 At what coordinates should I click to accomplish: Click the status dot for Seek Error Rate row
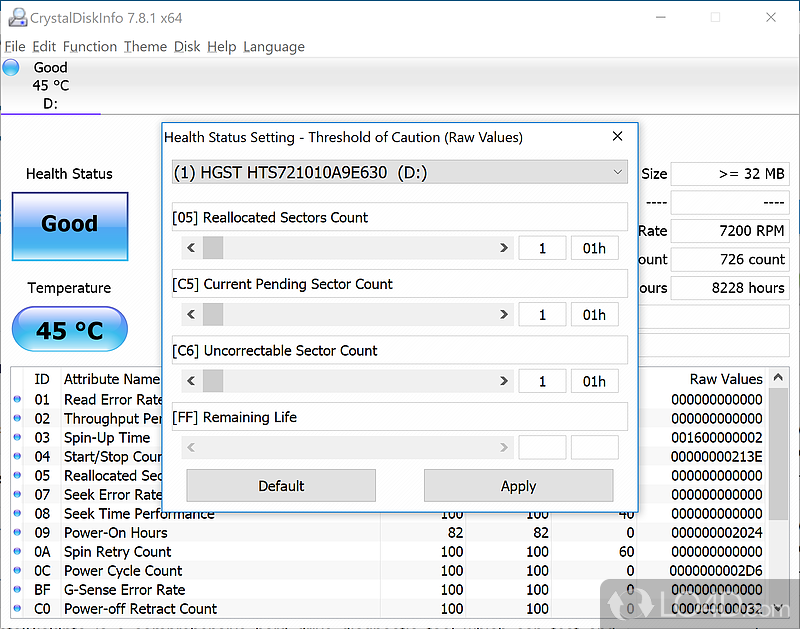[17, 494]
